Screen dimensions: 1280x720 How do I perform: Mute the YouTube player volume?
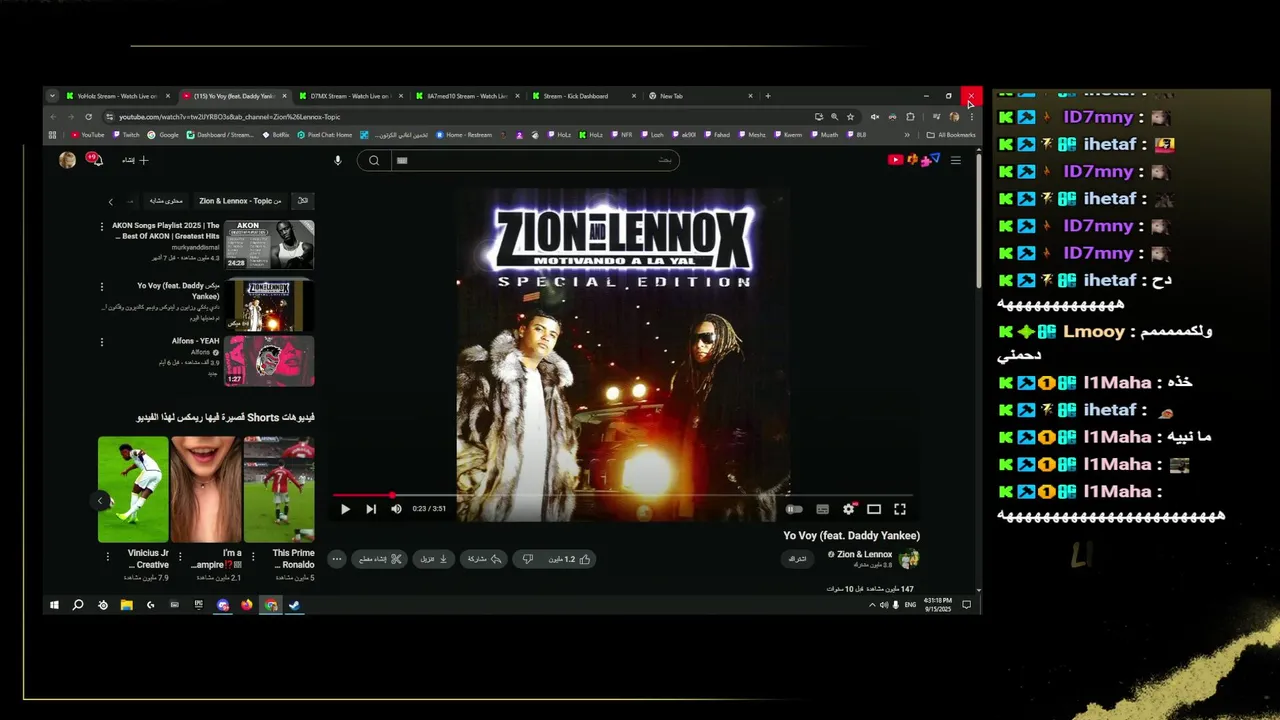coord(396,509)
